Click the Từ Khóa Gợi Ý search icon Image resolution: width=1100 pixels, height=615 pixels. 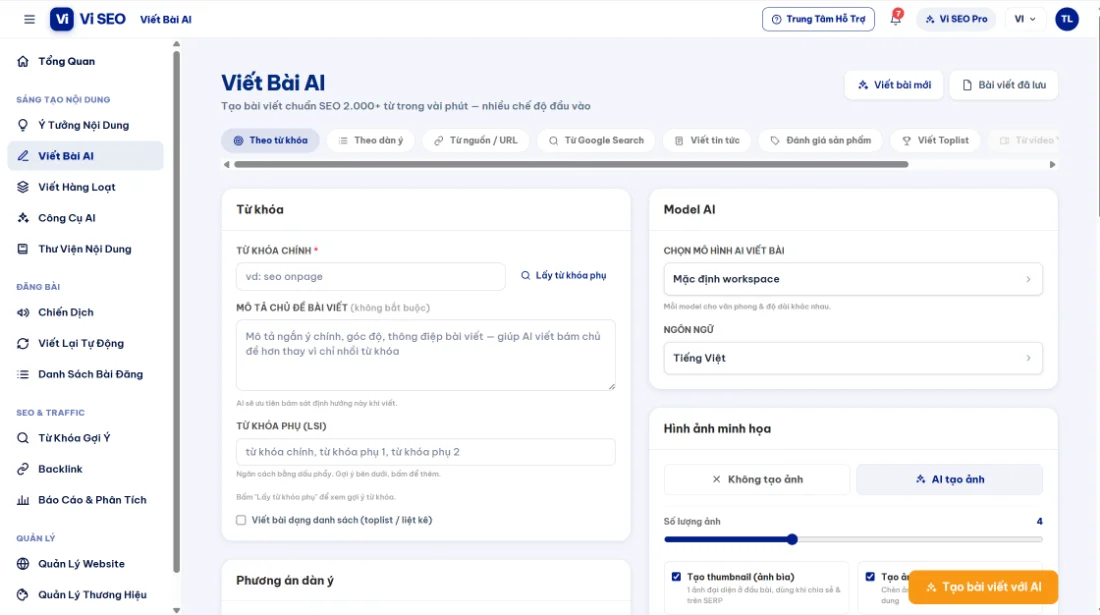(23, 438)
